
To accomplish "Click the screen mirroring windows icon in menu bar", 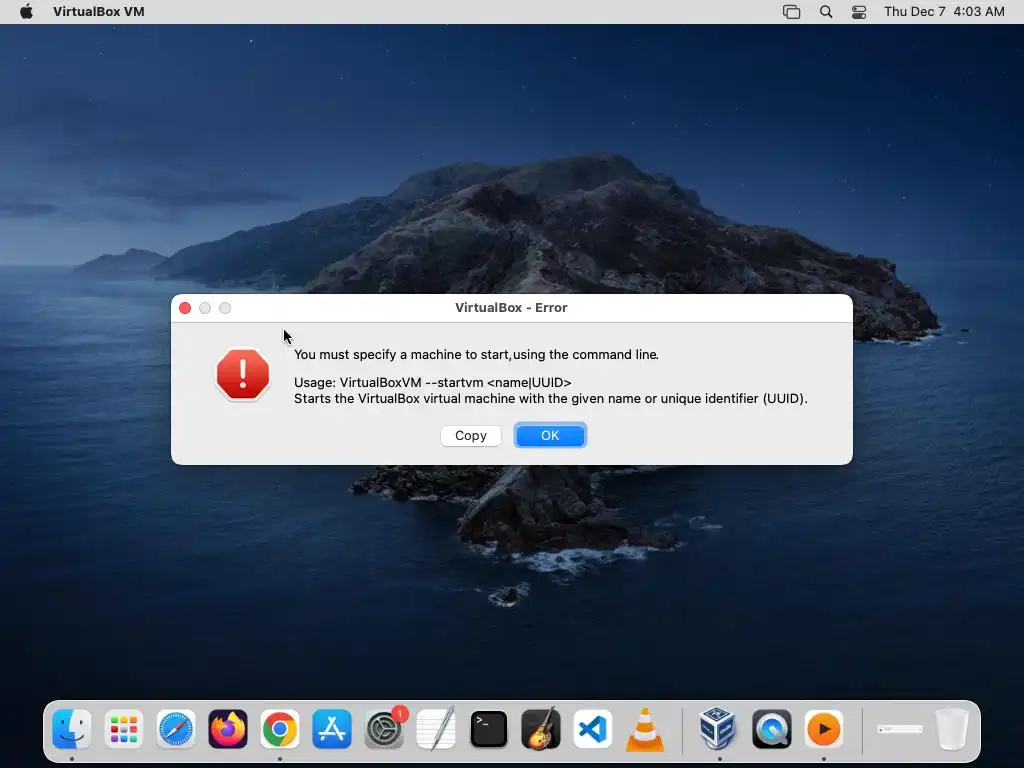I will tap(792, 12).
